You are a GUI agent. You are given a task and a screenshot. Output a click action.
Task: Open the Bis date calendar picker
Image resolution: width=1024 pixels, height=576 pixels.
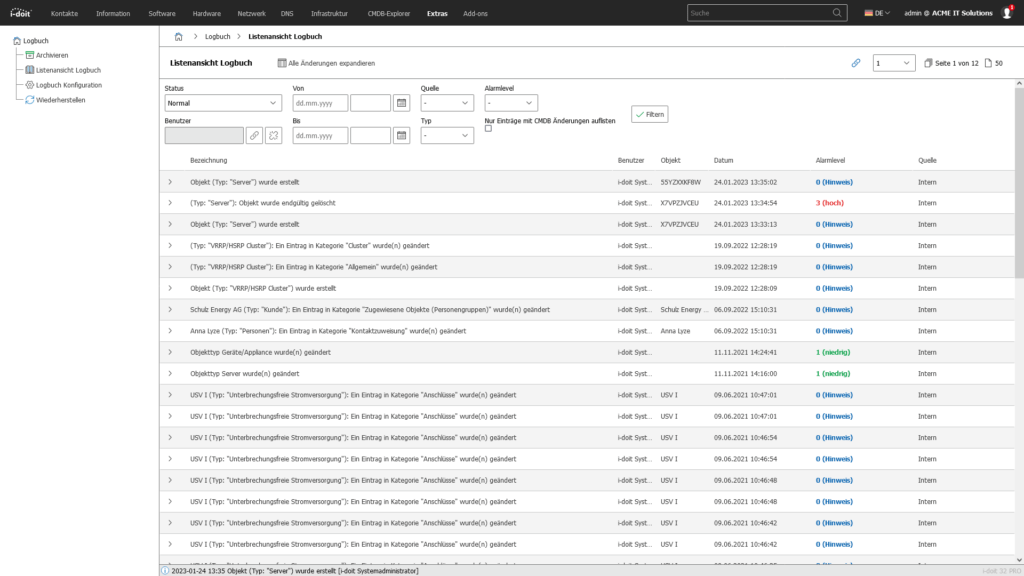point(401,135)
